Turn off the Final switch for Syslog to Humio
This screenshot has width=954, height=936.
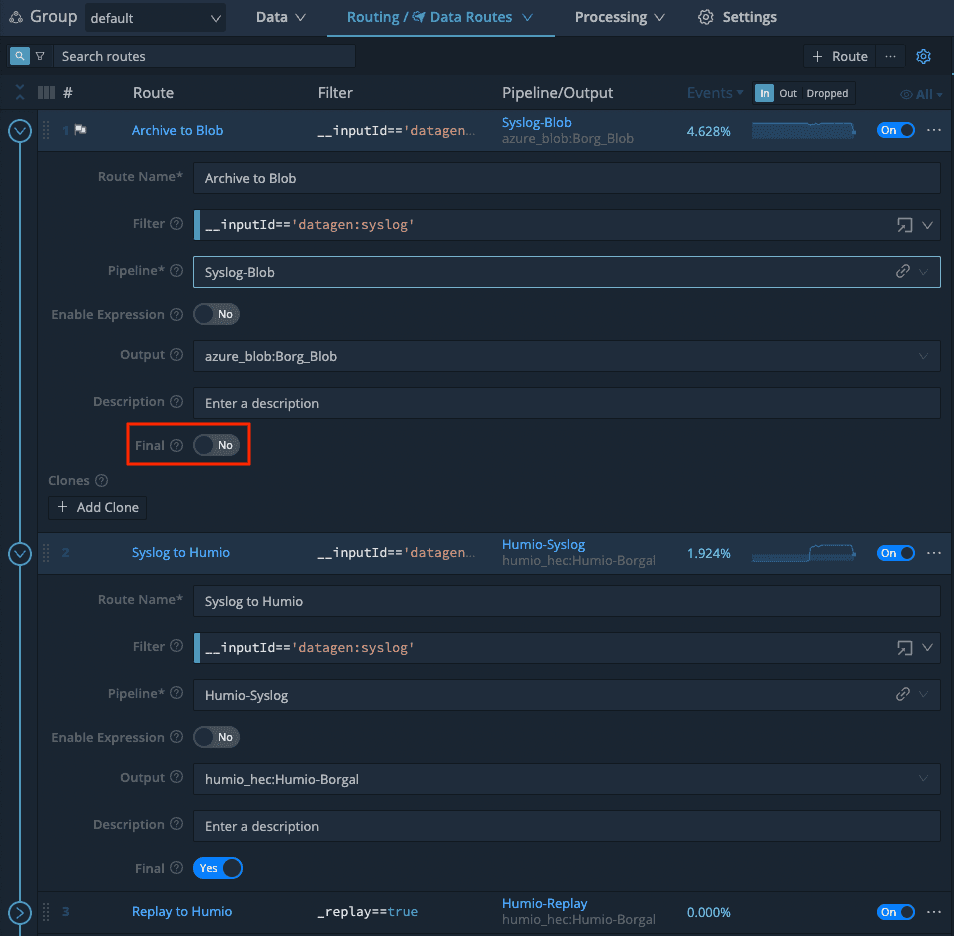point(218,868)
